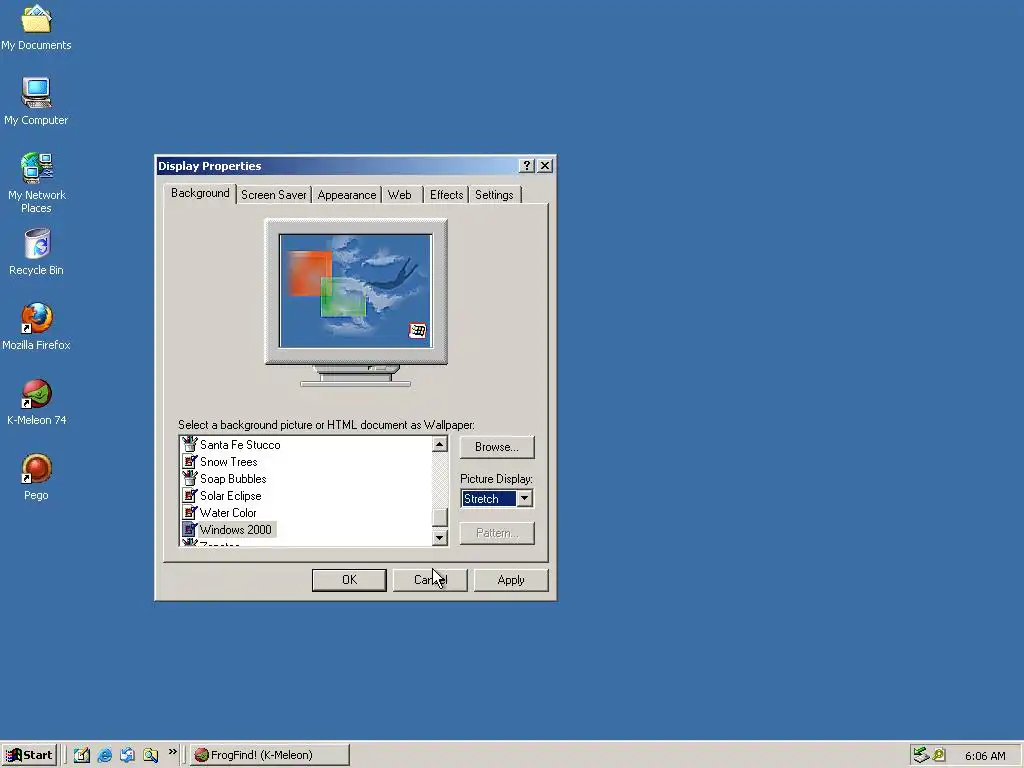Image resolution: width=1024 pixels, height=768 pixels.
Task: Open the Start menu
Action: click(x=29, y=755)
